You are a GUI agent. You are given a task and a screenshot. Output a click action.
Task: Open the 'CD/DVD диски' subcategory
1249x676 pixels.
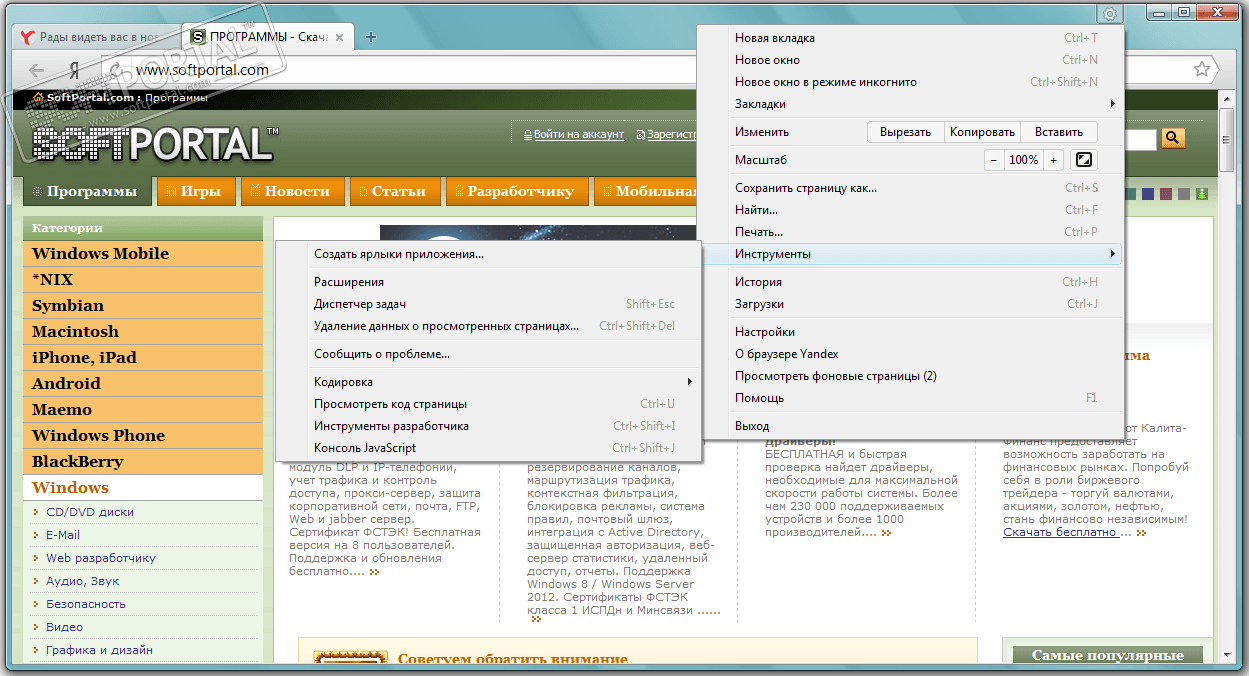tap(90, 512)
